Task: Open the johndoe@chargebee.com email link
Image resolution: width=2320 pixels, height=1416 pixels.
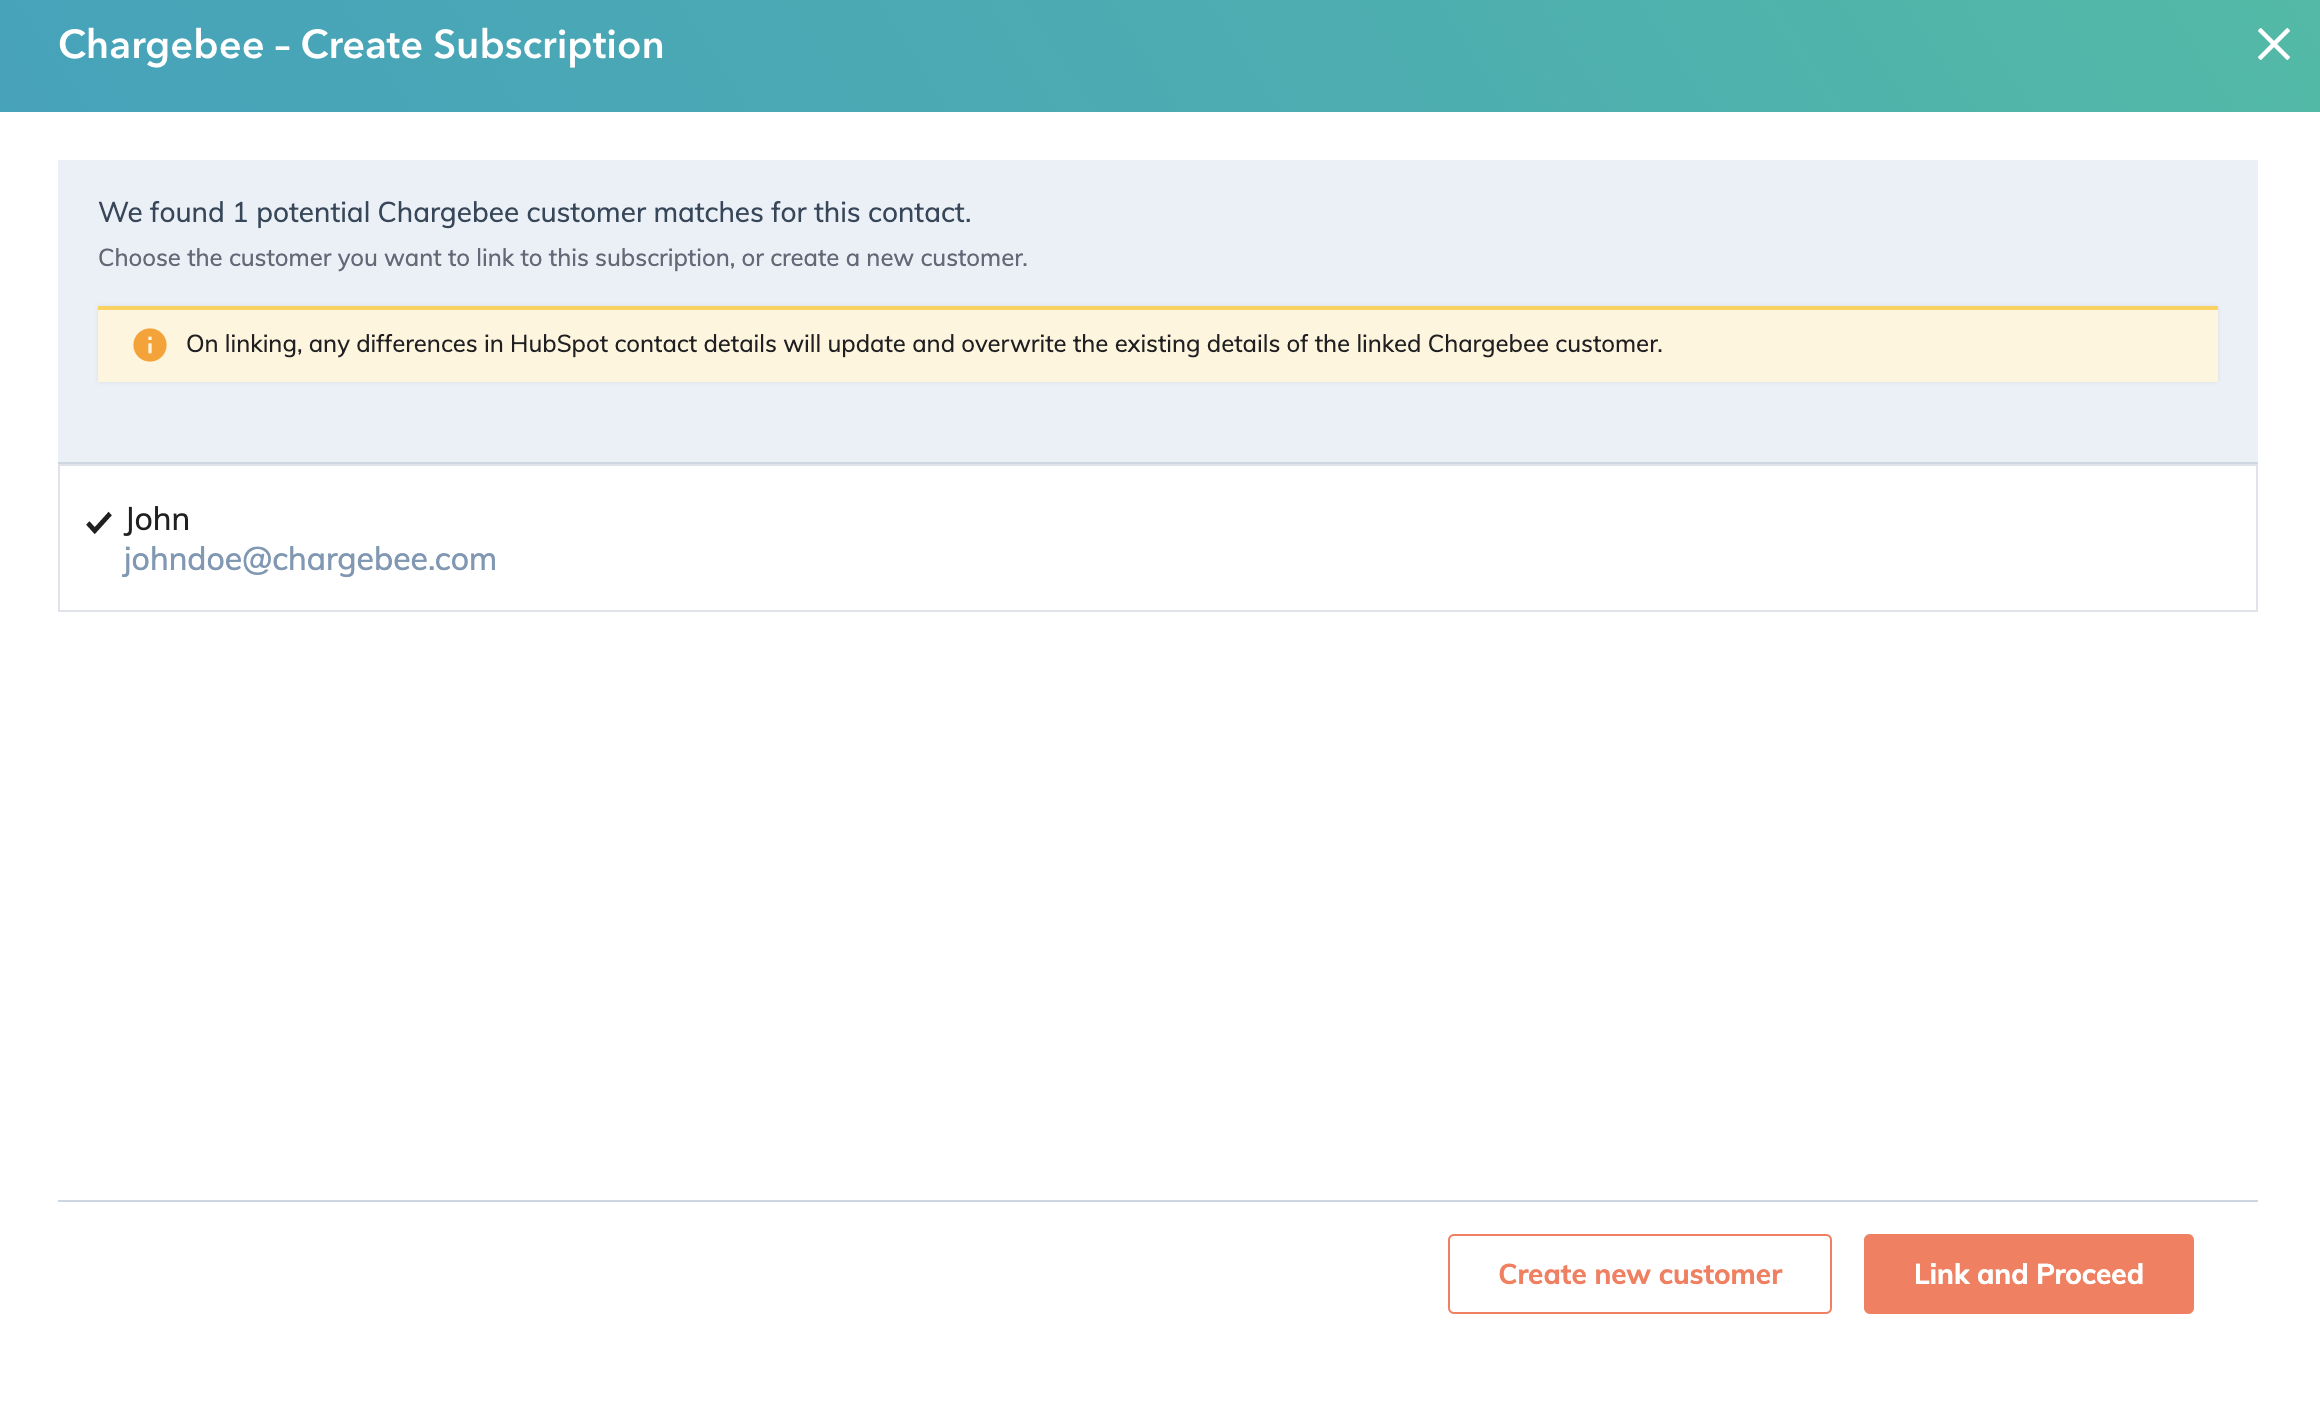Action: pos(309,559)
